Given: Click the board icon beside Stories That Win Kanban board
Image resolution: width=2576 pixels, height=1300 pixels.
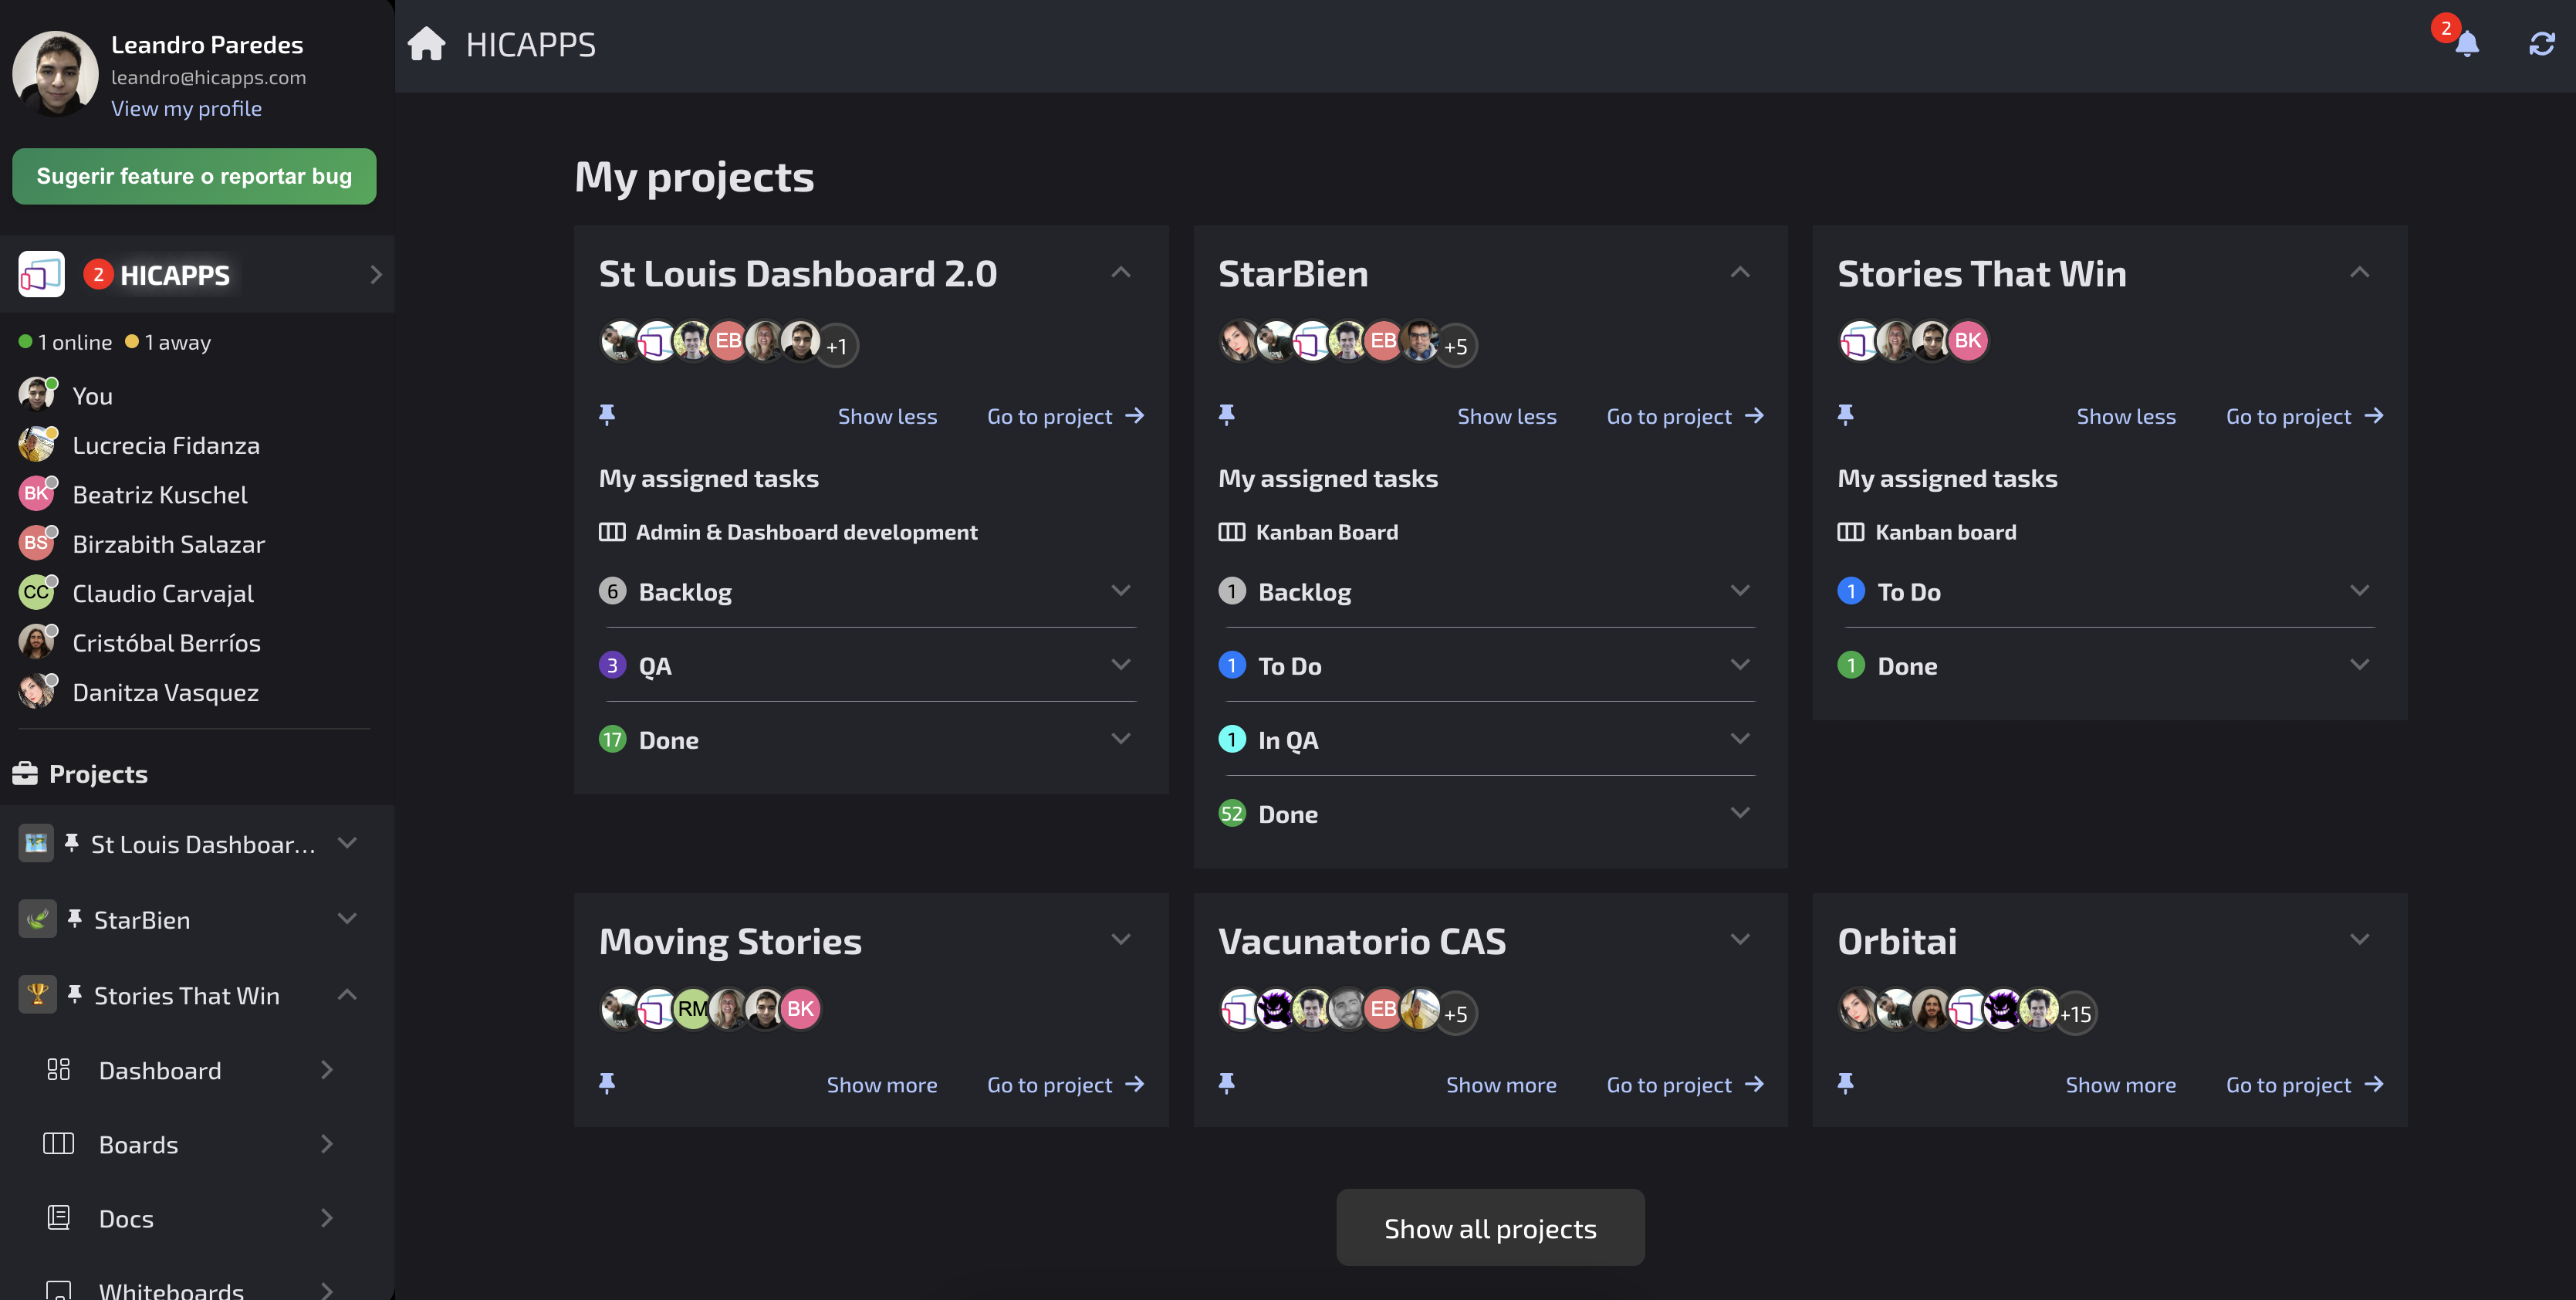Looking at the screenshot, I should point(1851,532).
